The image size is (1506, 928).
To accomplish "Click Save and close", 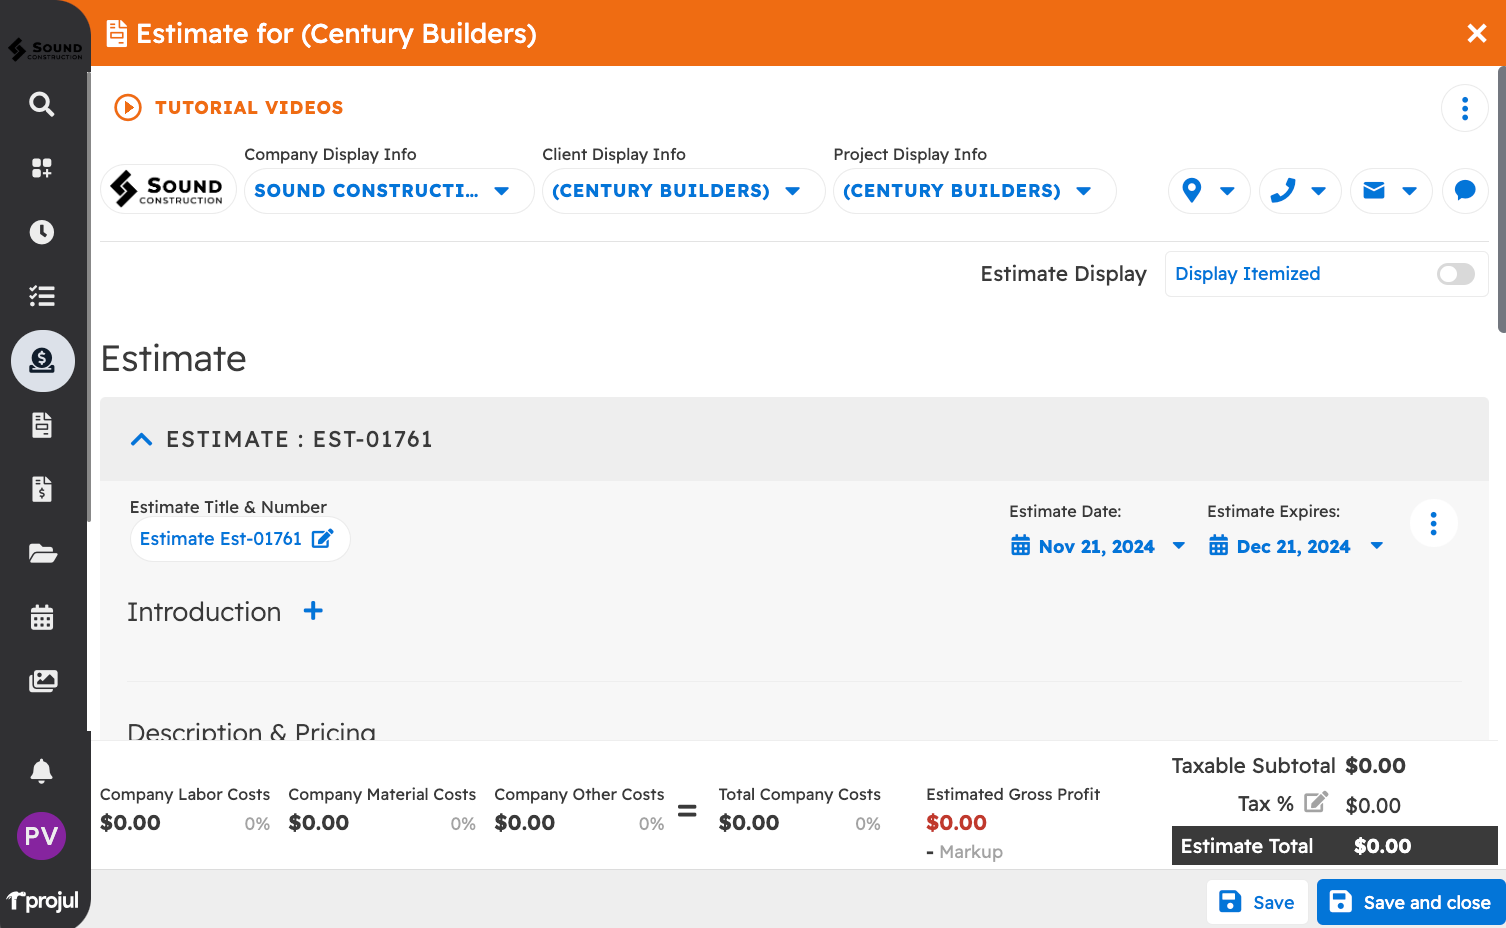I will point(1410,901).
